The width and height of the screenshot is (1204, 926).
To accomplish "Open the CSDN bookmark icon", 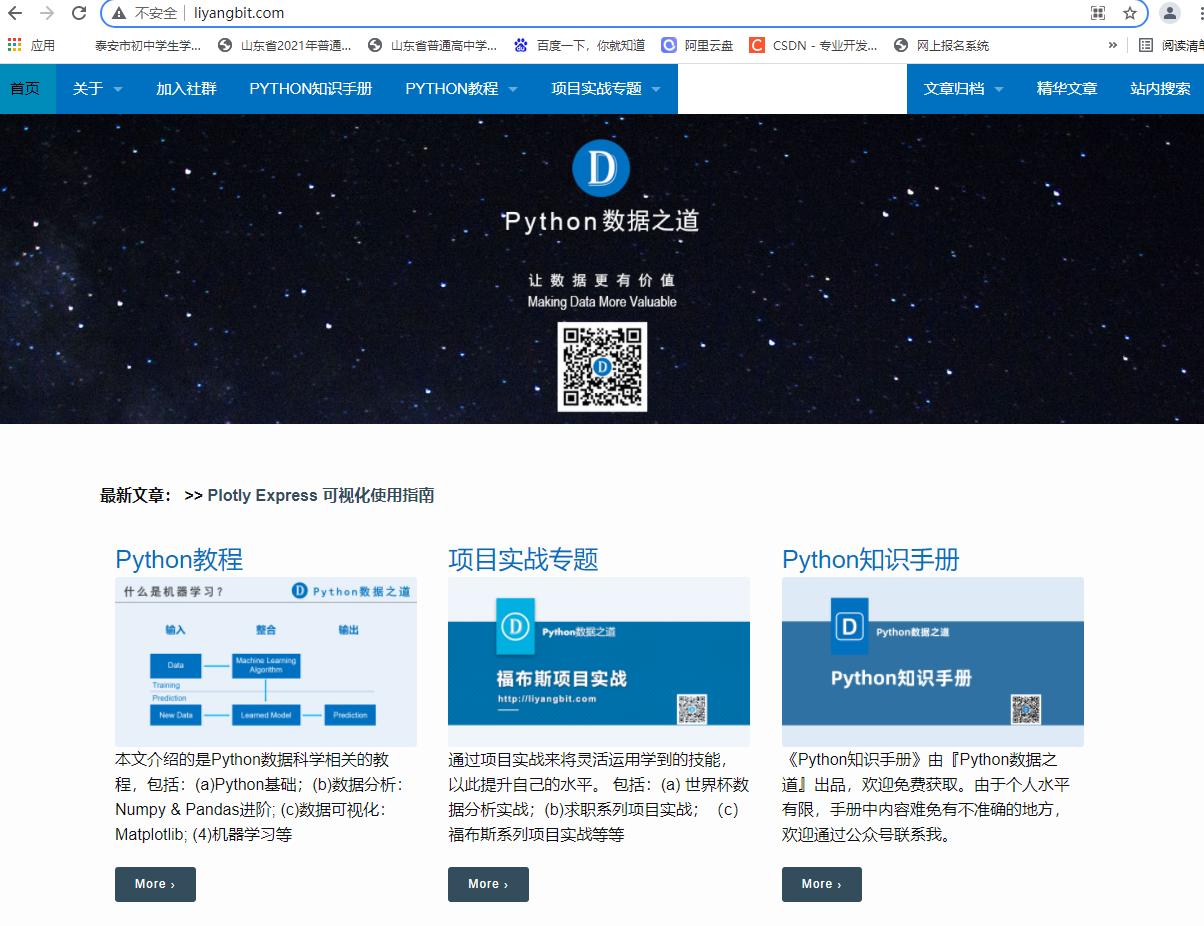I will pos(758,45).
